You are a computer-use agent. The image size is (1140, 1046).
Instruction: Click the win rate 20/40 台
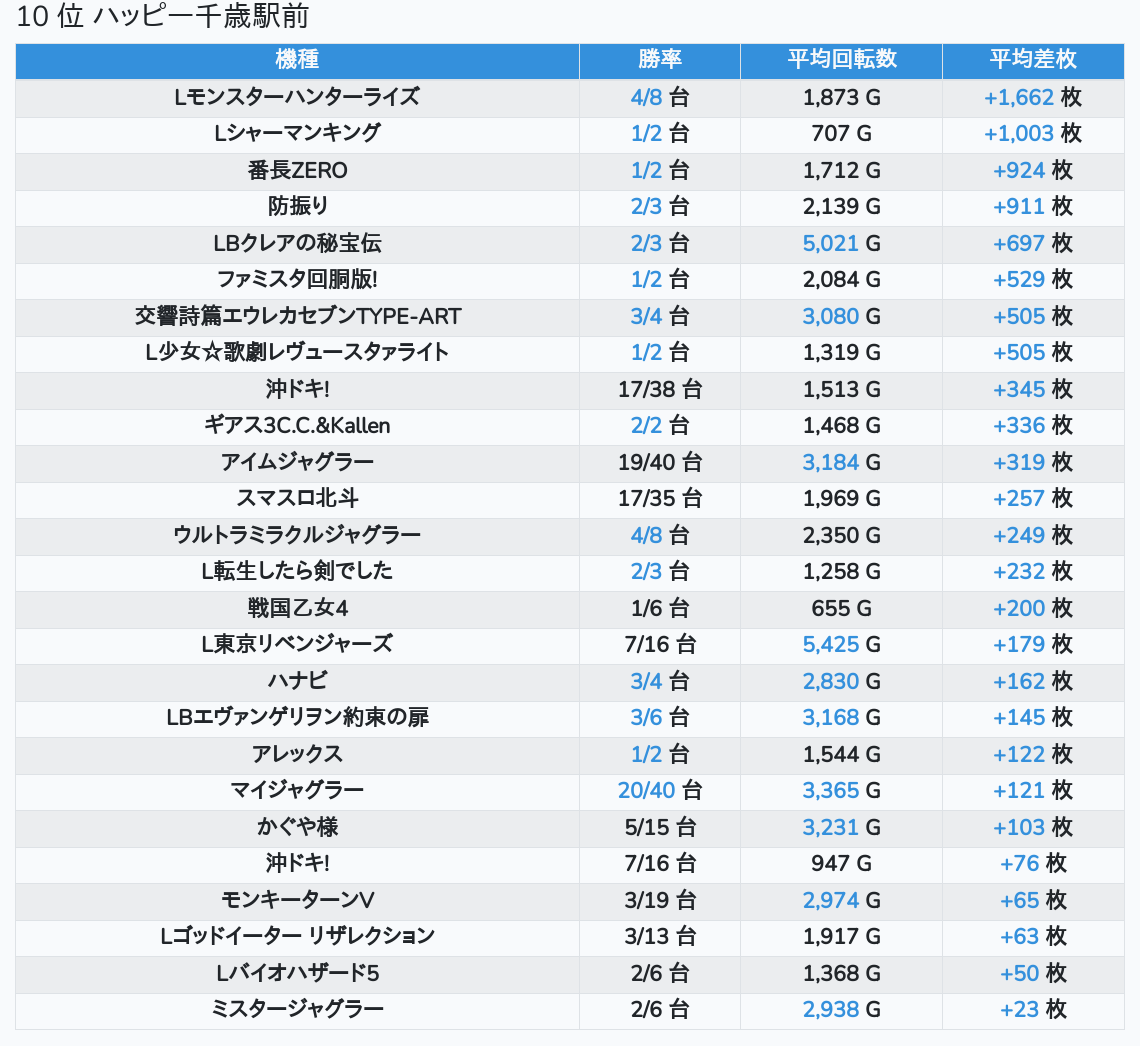[x=659, y=791]
